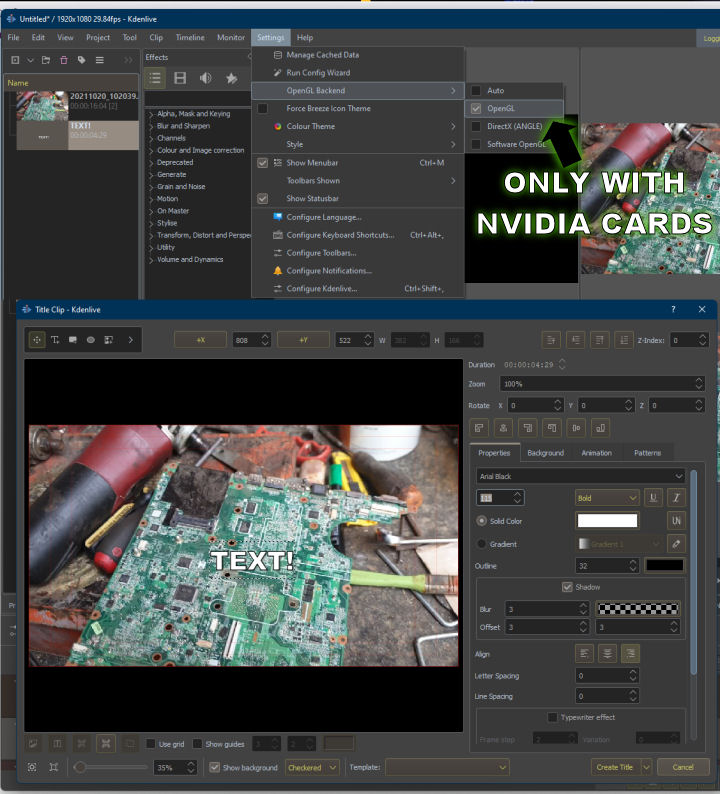Click the lower to bottom z-order icon
Screen dimensions: 720x794
point(624,340)
